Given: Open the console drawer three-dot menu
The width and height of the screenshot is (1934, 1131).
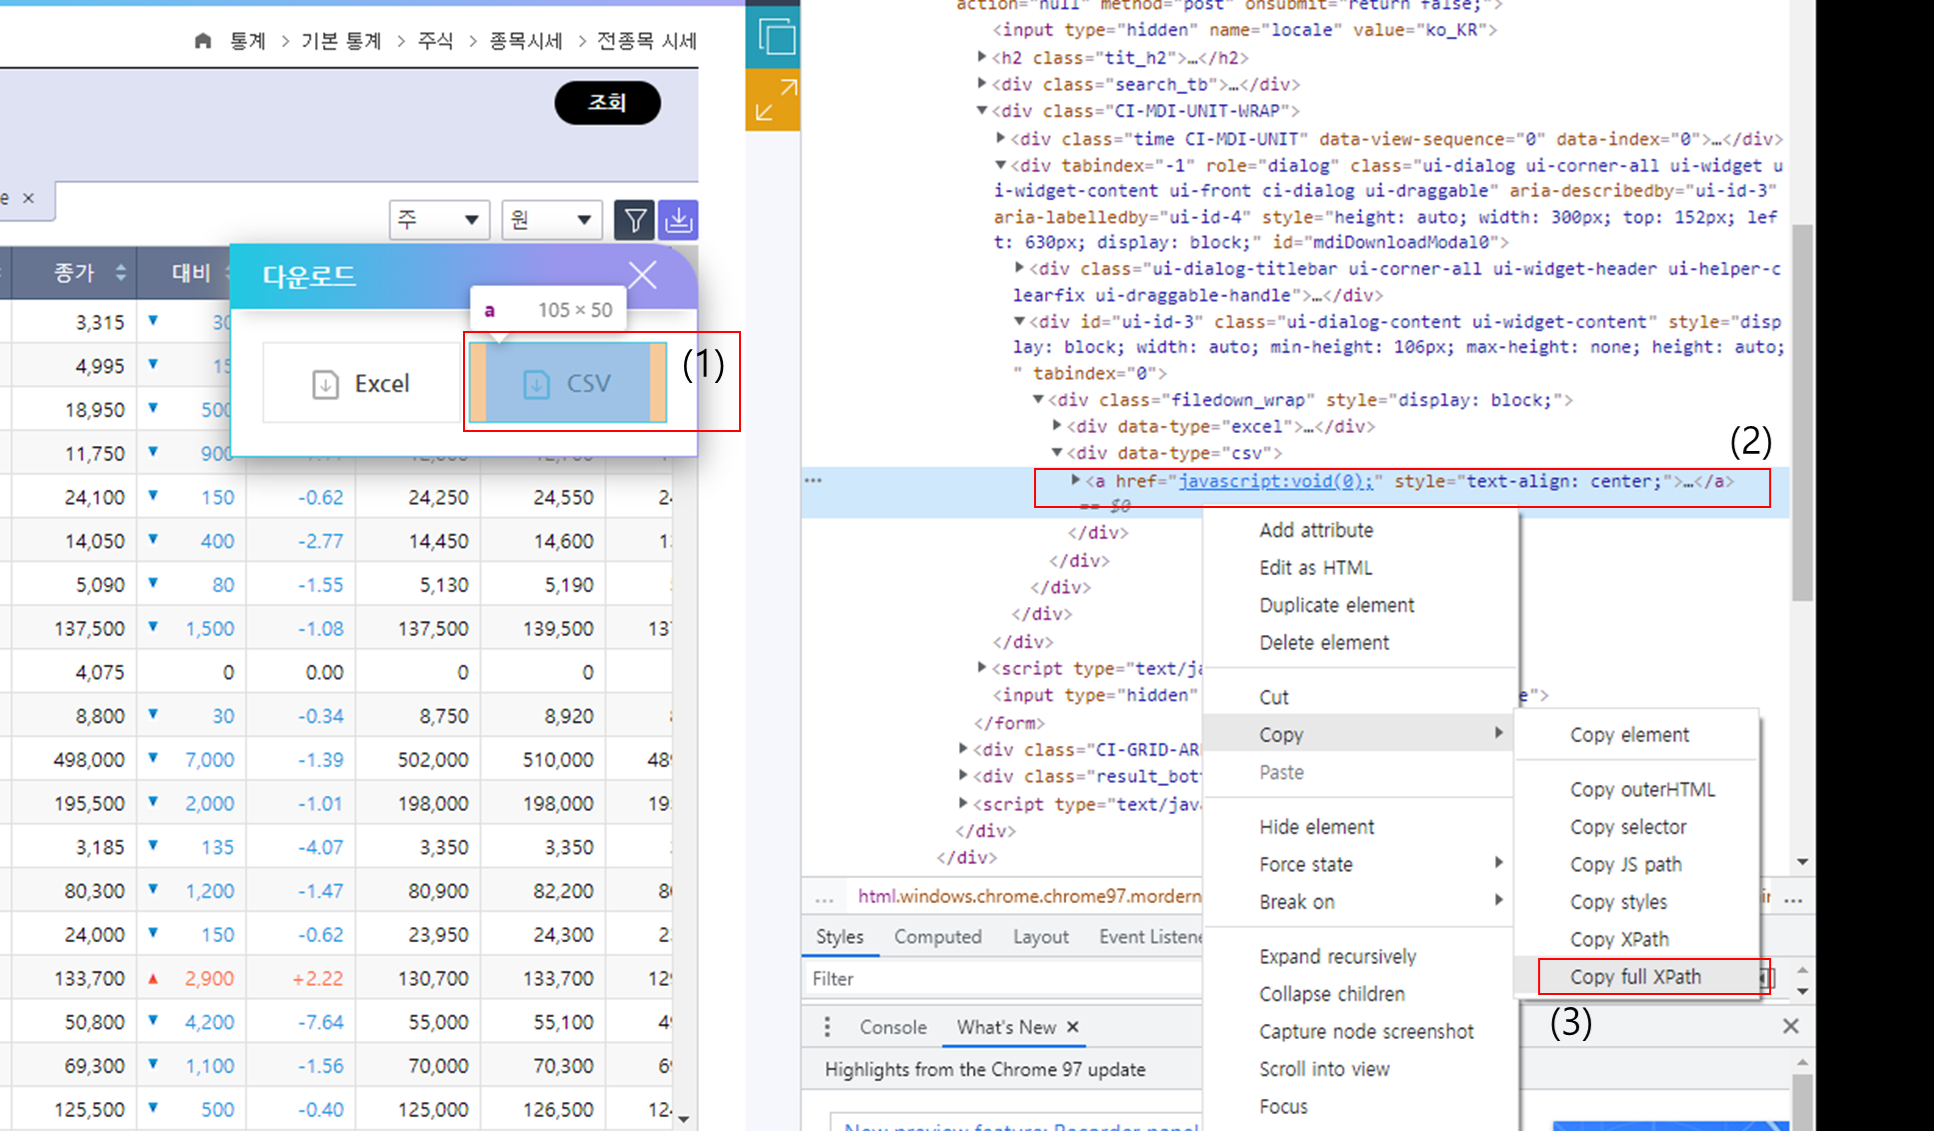Looking at the screenshot, I should coord(827,1027).
